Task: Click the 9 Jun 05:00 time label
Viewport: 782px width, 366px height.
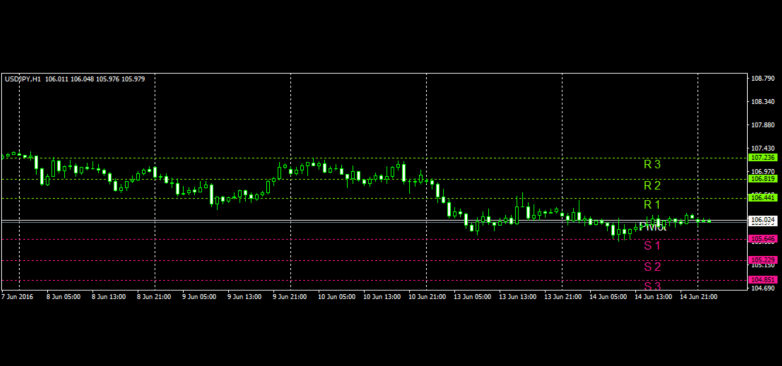Action: click(x=199, y=297)
